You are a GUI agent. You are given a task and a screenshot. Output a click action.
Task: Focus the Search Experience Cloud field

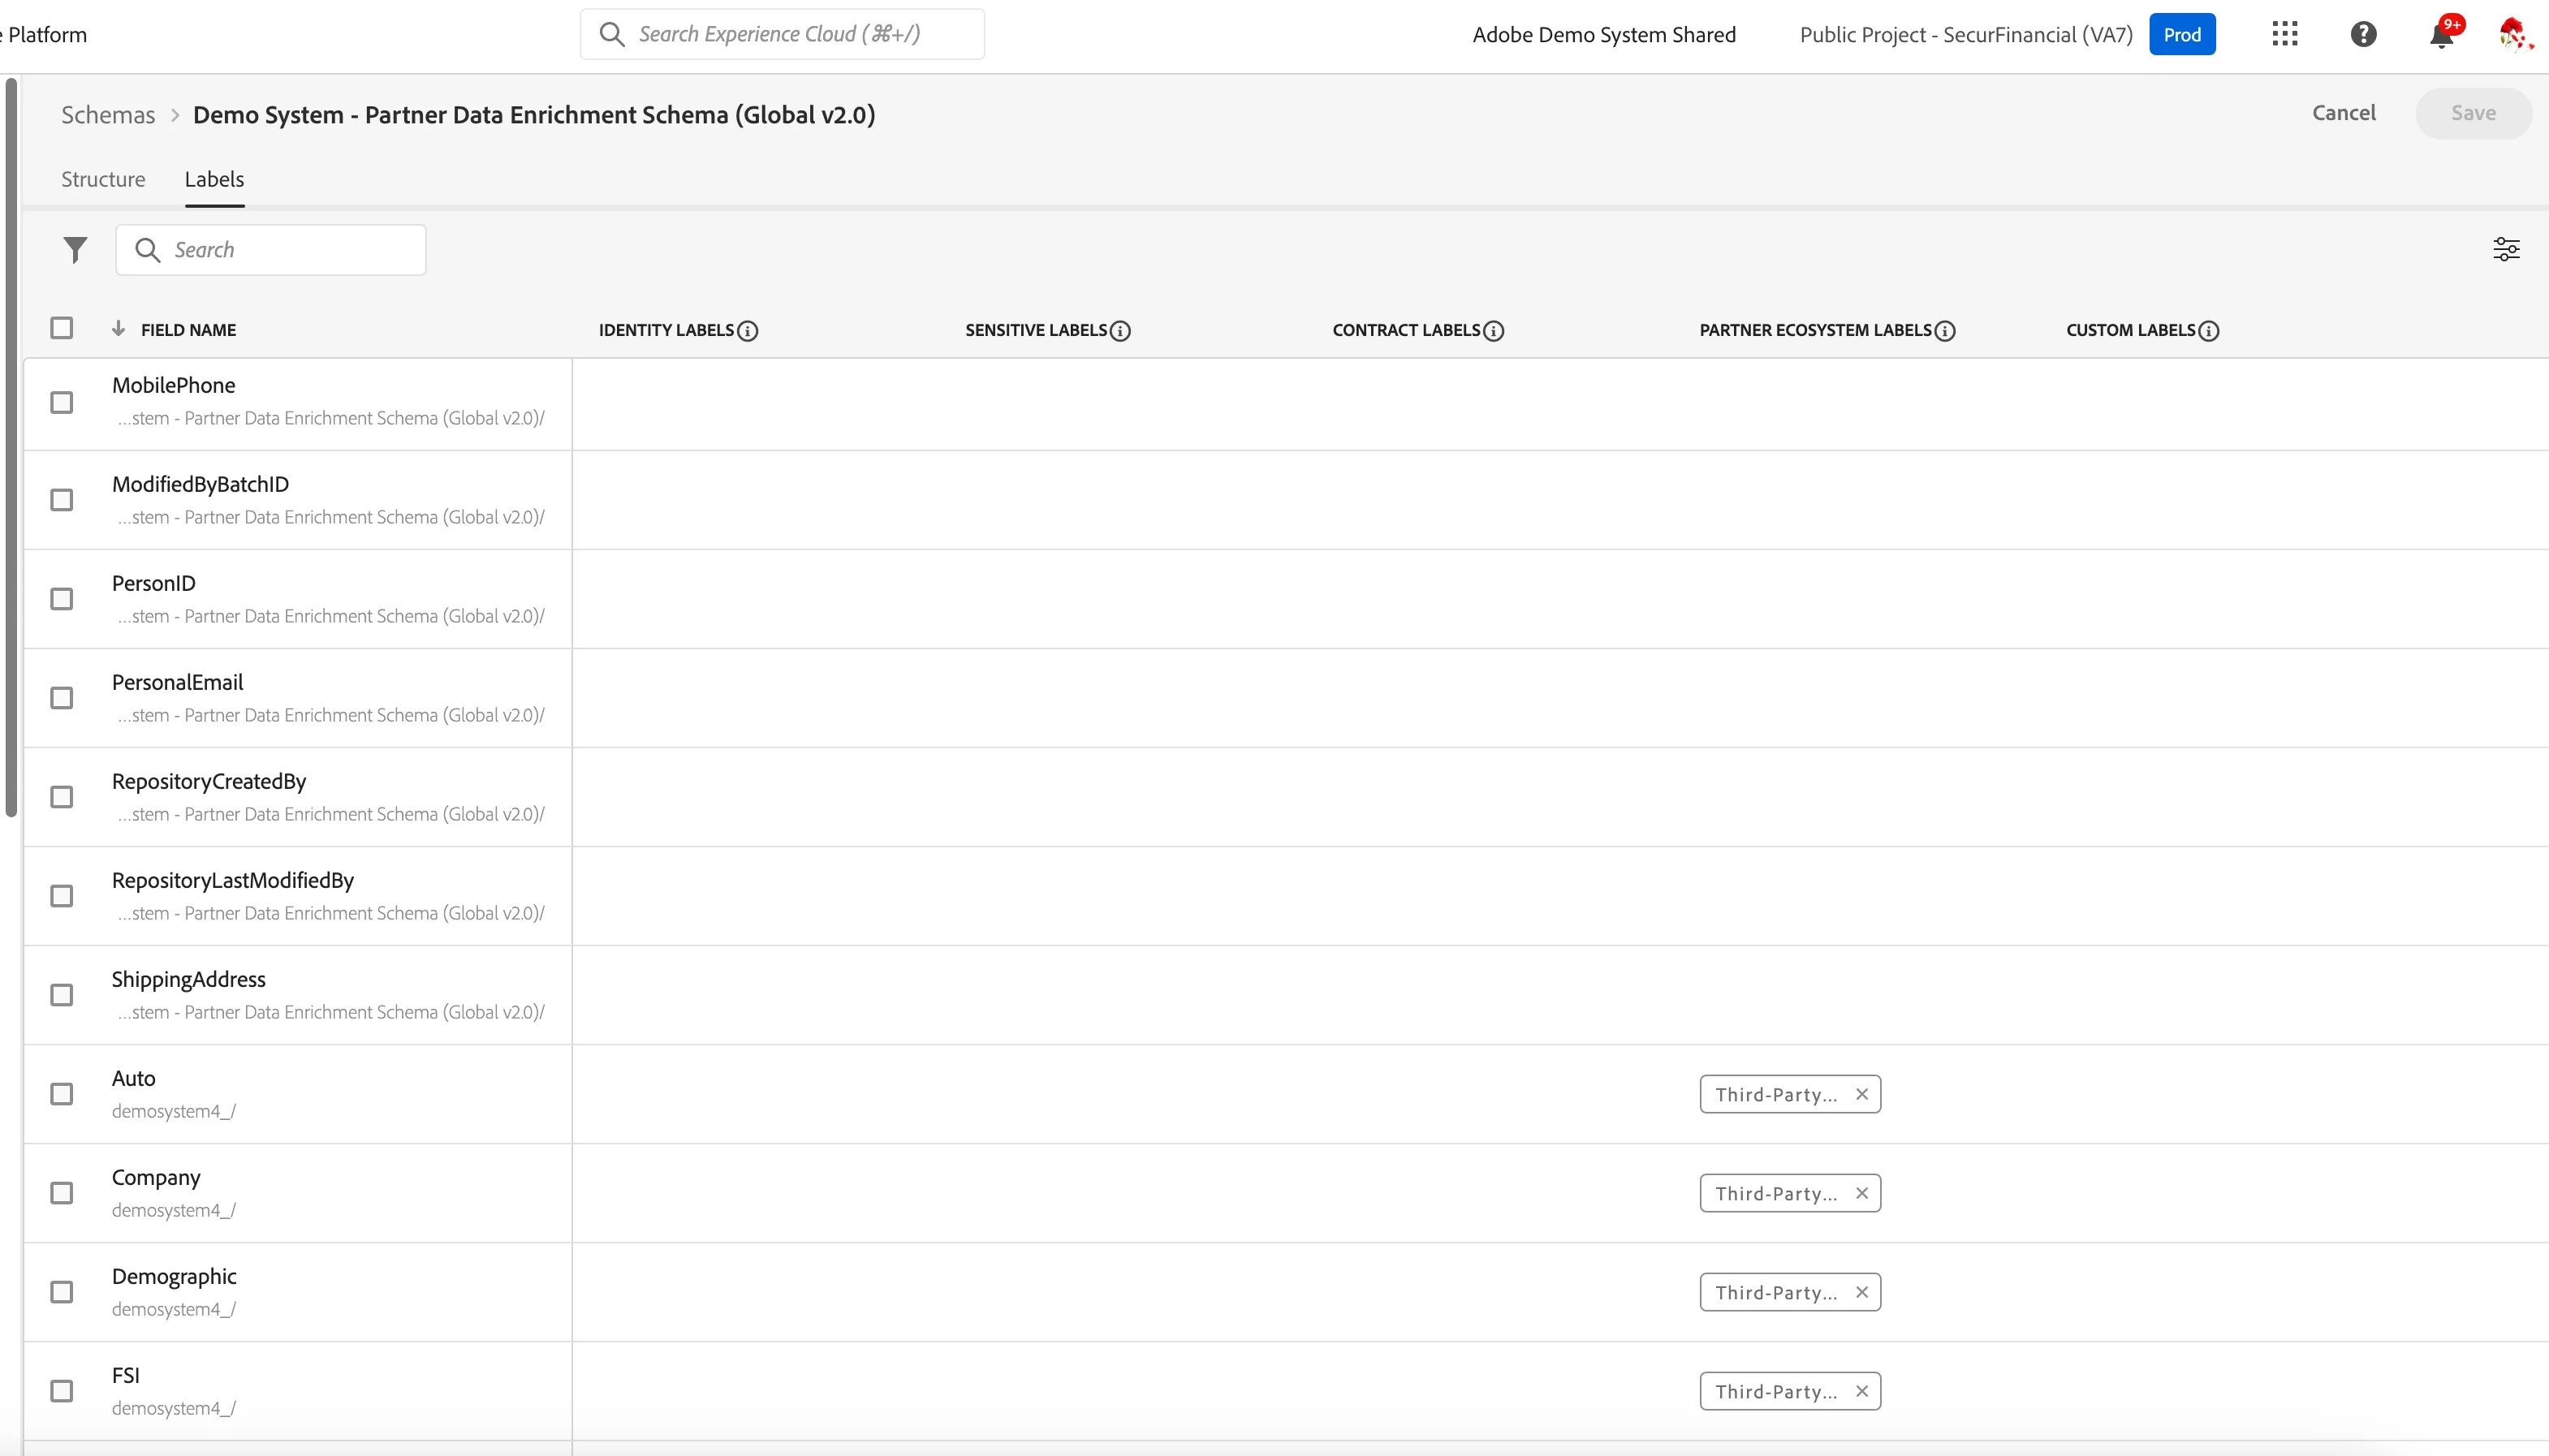pyautogui.click(x=782, y=34)
